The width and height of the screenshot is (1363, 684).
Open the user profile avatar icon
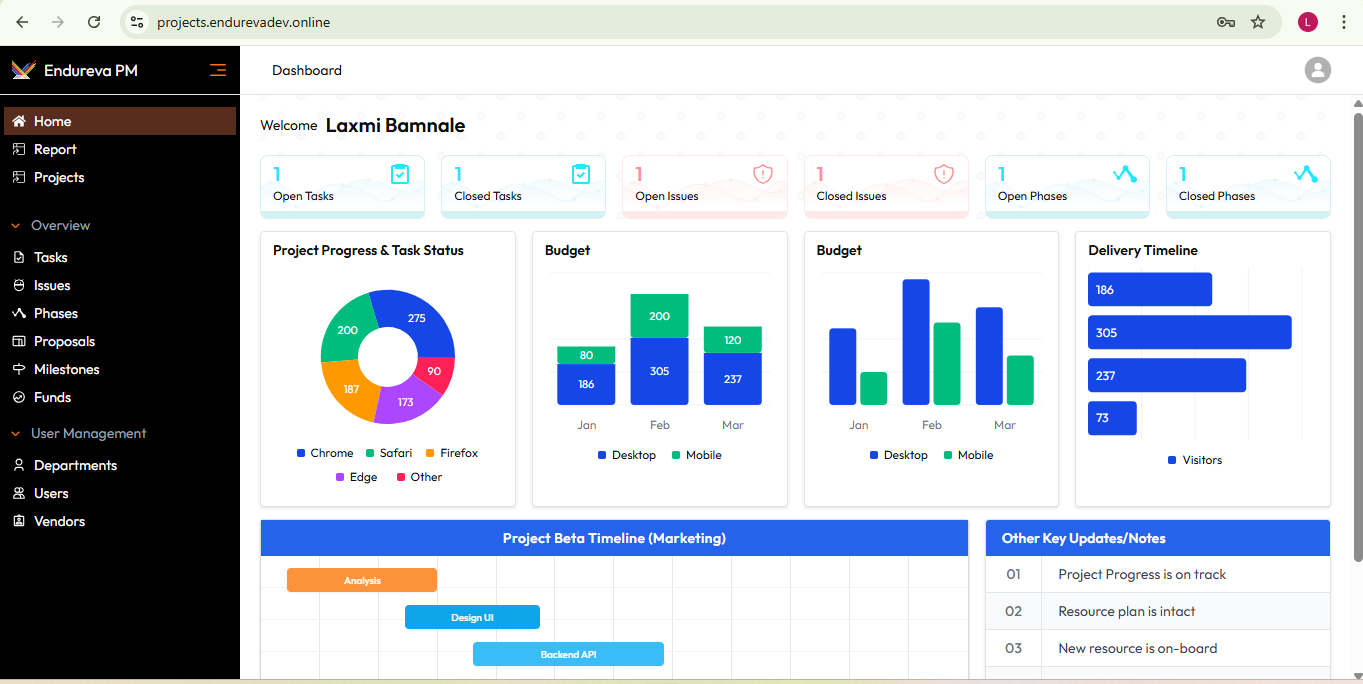tap(1317, 70)
